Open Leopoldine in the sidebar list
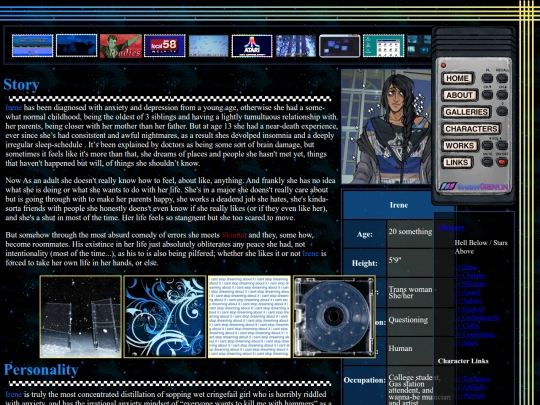The width and height of the screenshot is (540, 405). pyautogui.click(x=476, y=334)
